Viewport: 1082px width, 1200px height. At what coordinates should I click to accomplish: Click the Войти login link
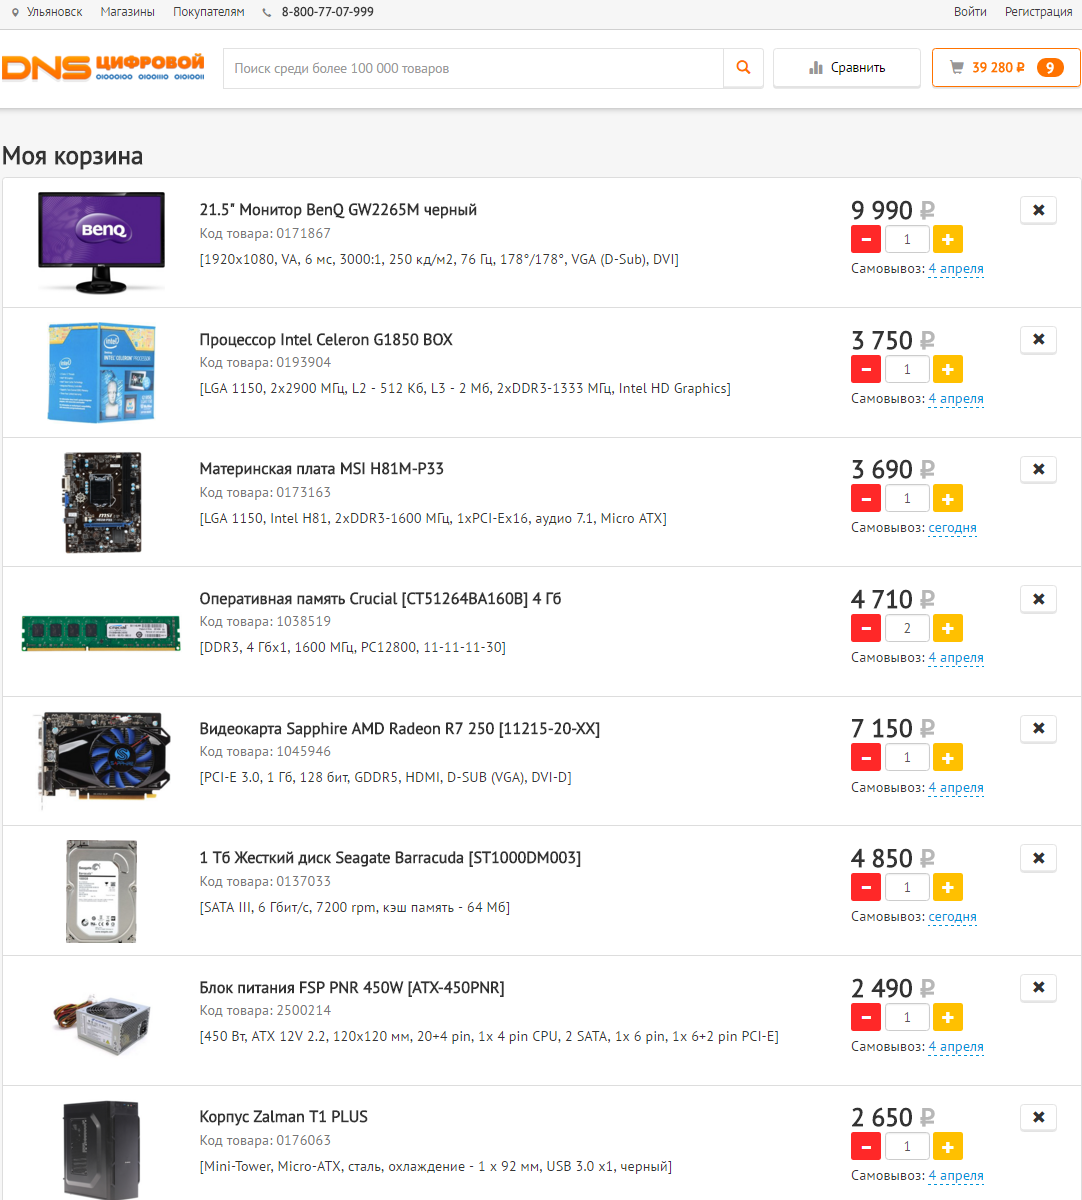970,12
